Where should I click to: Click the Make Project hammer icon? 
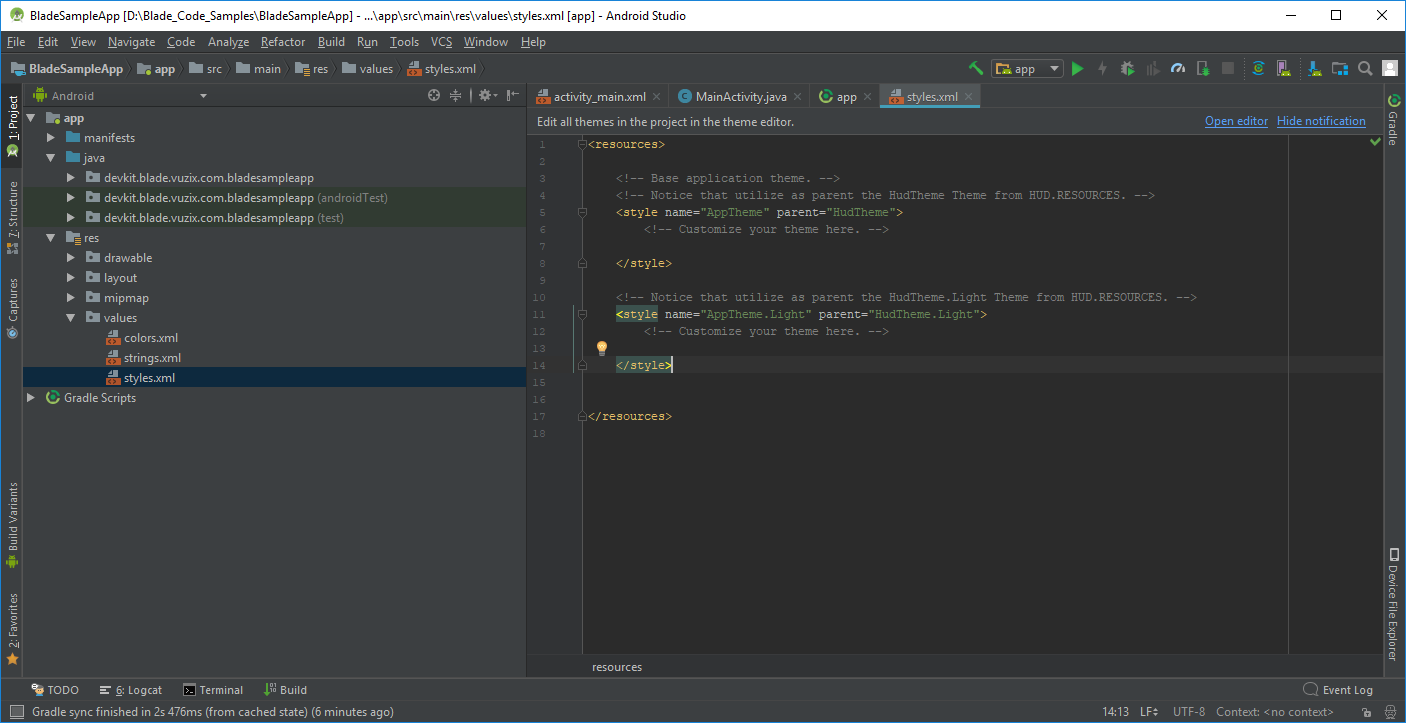point(976,68)
